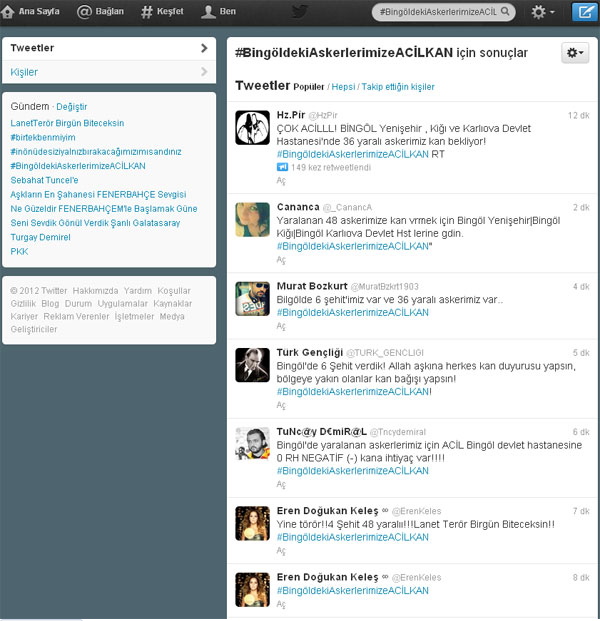Open the Sebahat Tuncel'e trend
The width and height of the screenshot is (600, 621).
pos(44,180)
